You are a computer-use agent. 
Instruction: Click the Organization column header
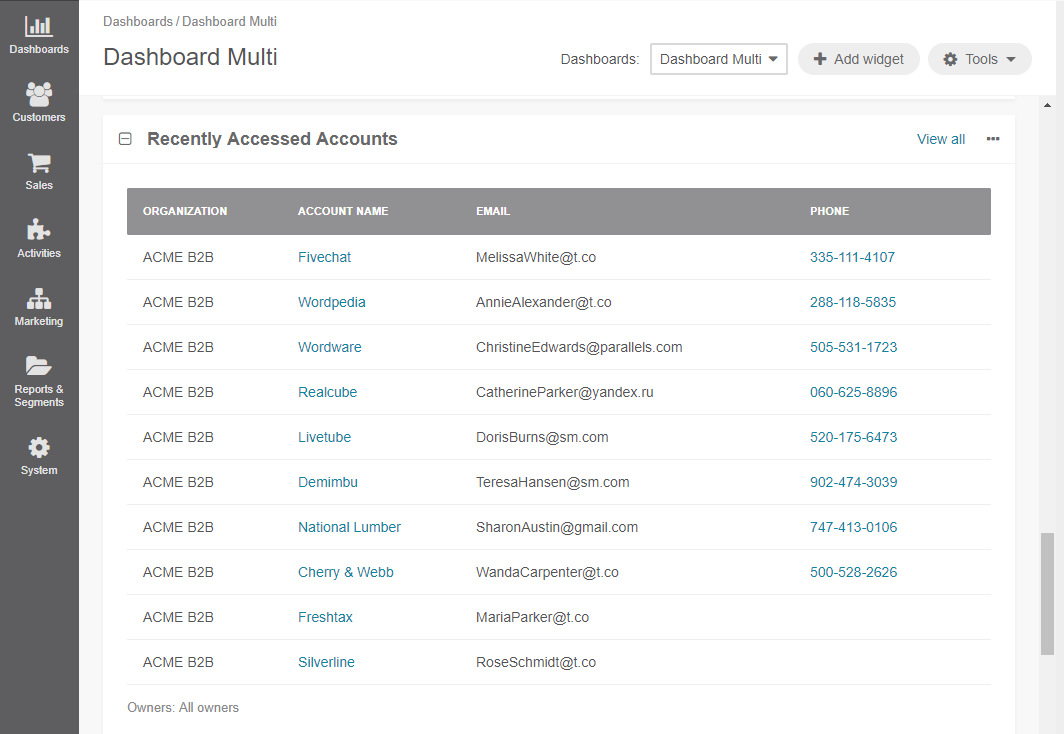coord(185,211)
